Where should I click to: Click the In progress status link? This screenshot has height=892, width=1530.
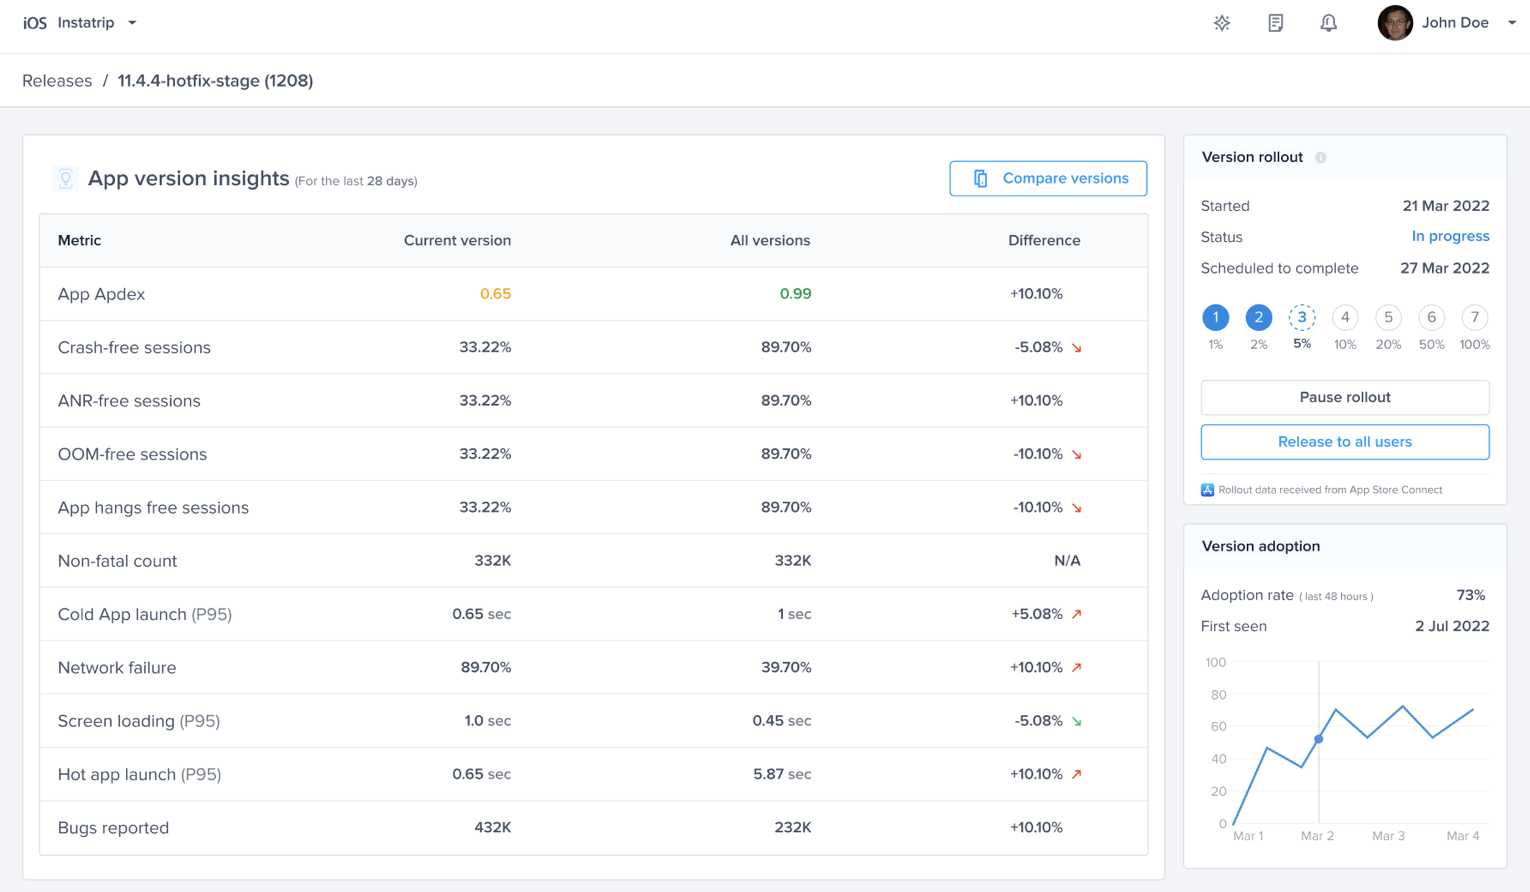[x=1450, y=236]
